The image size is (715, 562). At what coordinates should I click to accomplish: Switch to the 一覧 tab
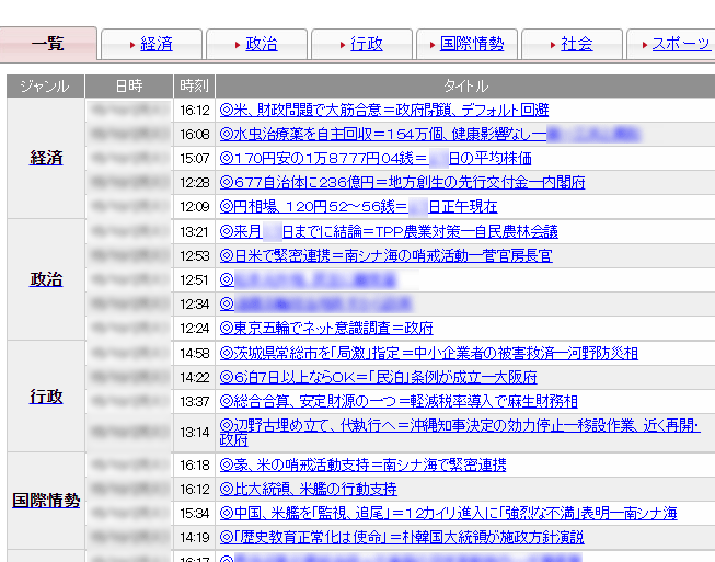pos(48,44)
